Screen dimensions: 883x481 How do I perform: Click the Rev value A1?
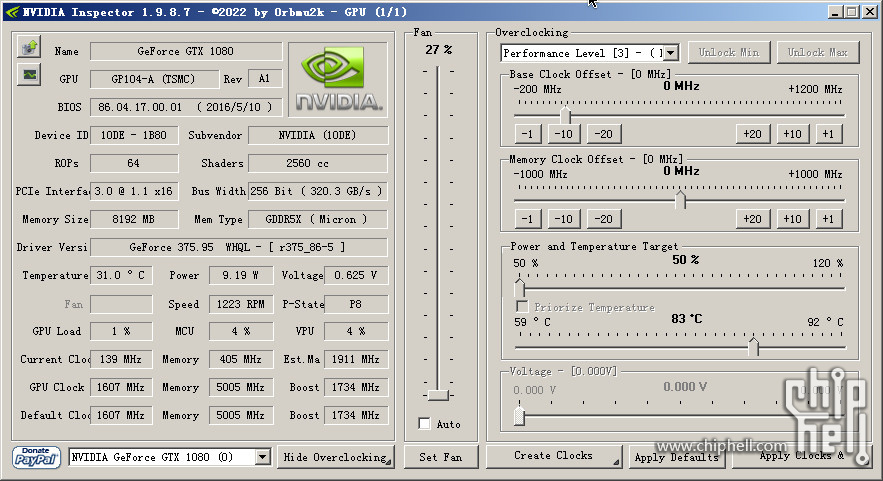click(265, 79)
